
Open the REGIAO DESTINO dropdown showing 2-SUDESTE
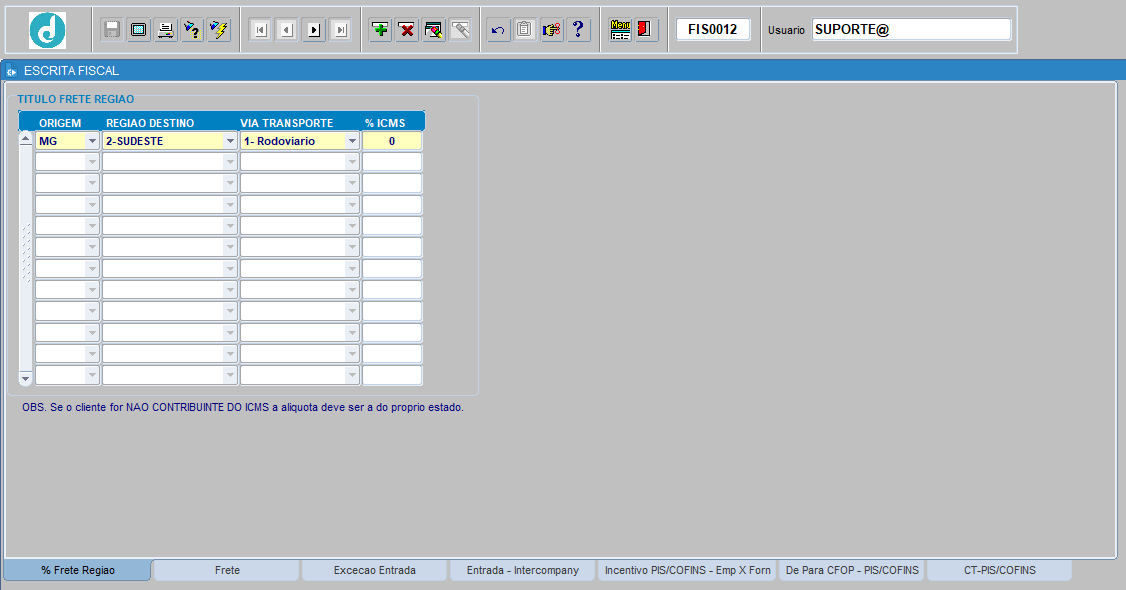(x=230, y=141)
